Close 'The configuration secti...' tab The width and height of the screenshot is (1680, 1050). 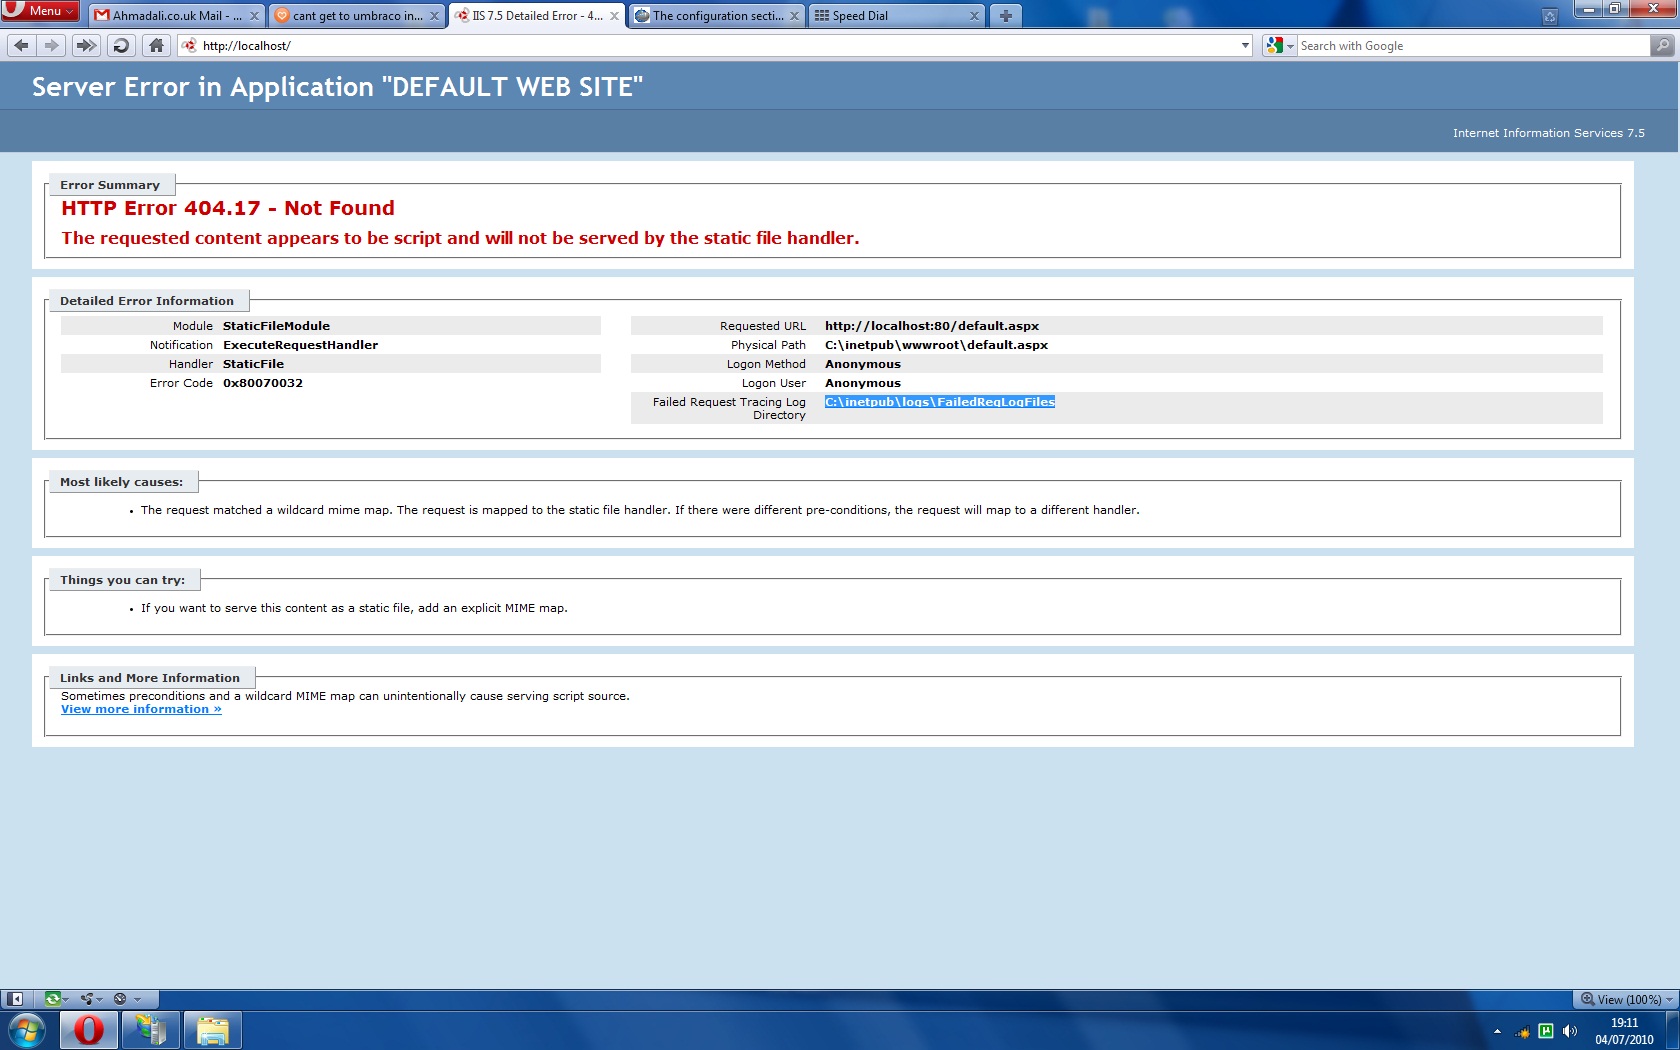794,16
